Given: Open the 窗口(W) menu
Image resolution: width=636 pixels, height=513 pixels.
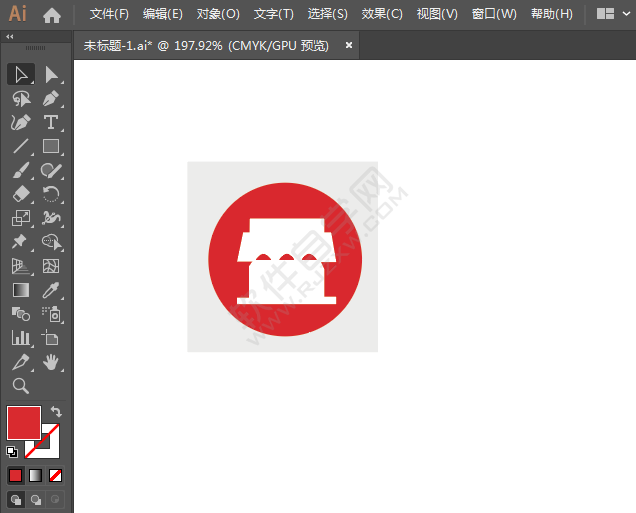Looking at the screenshot, I should [494, 14].
